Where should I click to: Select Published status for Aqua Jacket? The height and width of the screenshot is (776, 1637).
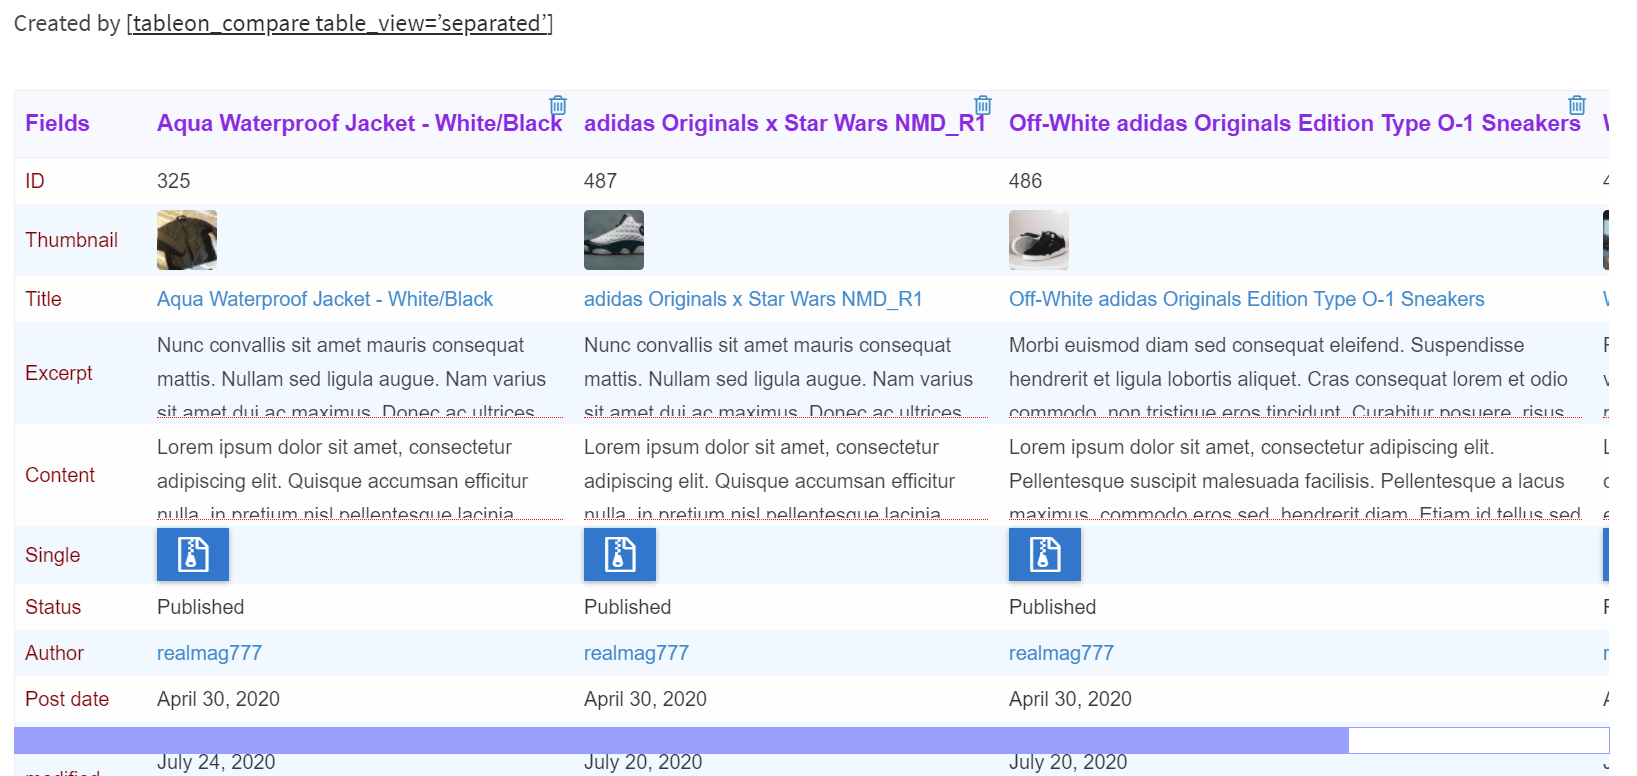click(x=200, y=607)
